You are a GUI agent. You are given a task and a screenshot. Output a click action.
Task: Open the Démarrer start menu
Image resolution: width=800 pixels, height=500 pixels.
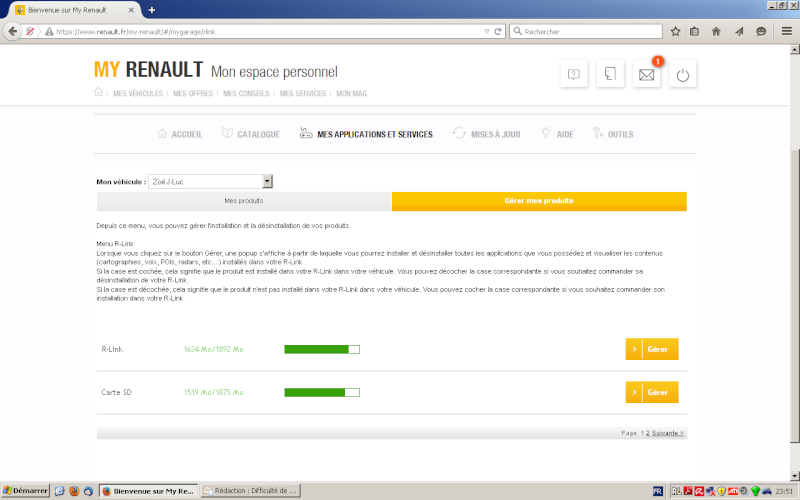pos(26,491)
